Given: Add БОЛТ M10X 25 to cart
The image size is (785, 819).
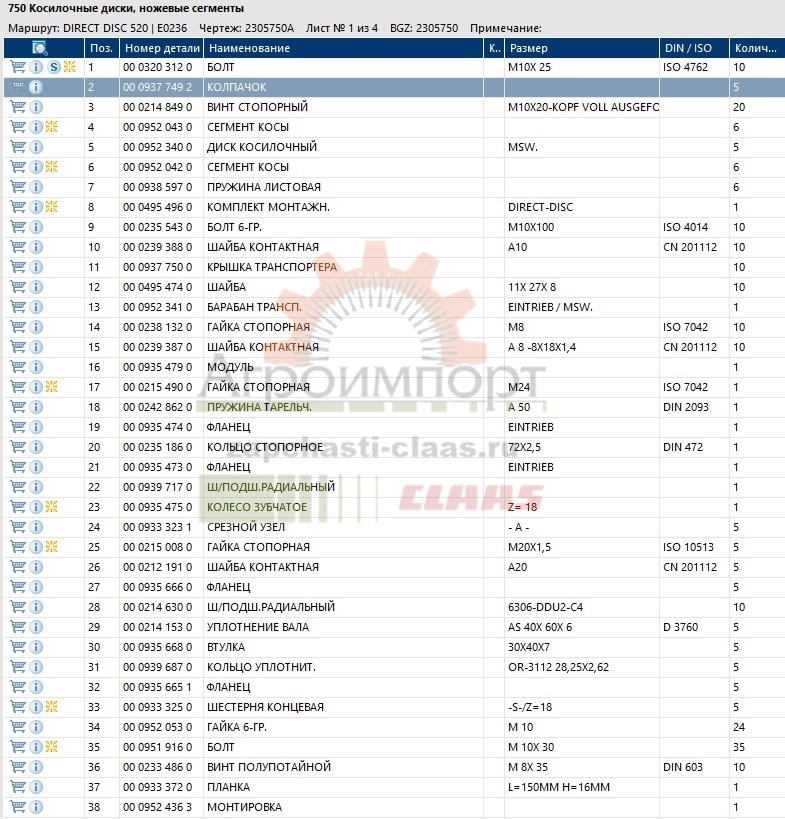Looking at the screenshot, I should [x=18, y=67].
